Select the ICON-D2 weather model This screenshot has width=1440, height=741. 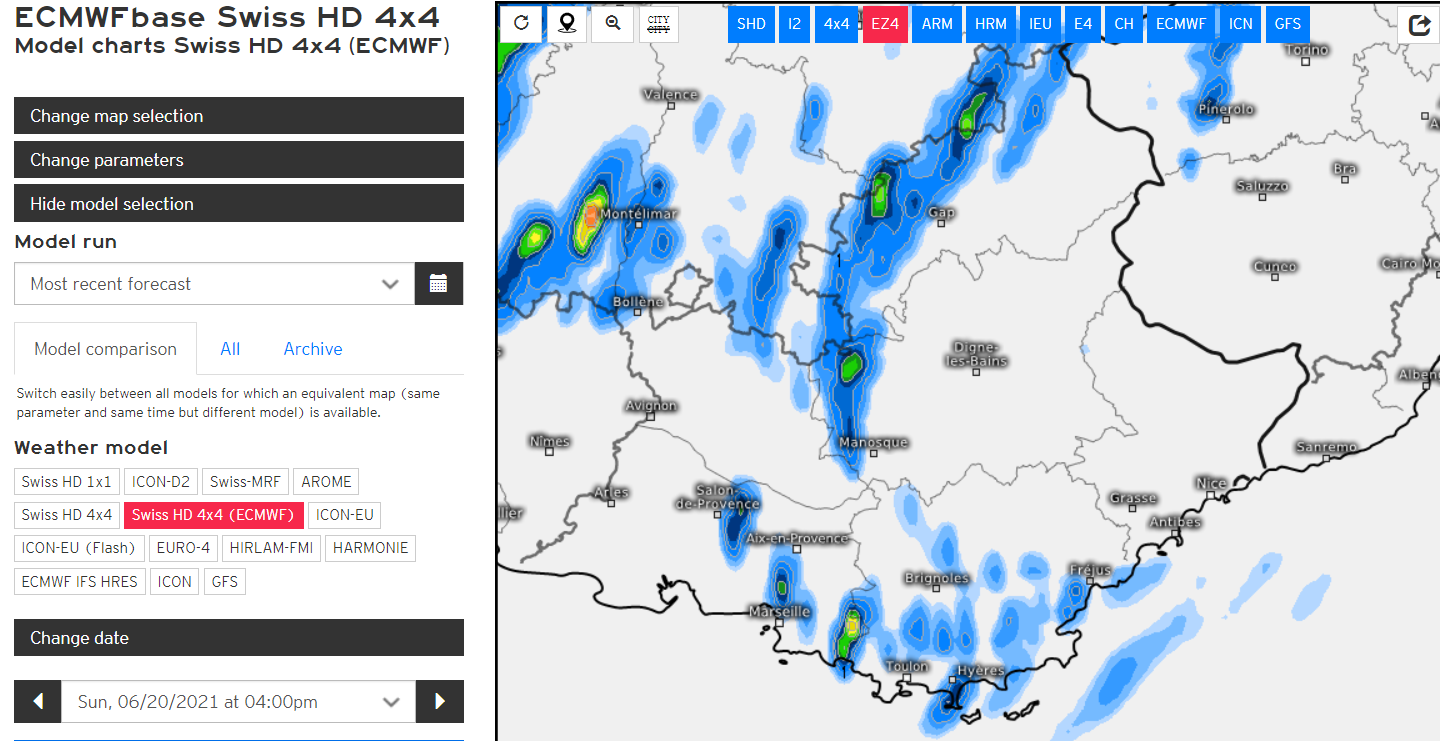coord(161,481)
